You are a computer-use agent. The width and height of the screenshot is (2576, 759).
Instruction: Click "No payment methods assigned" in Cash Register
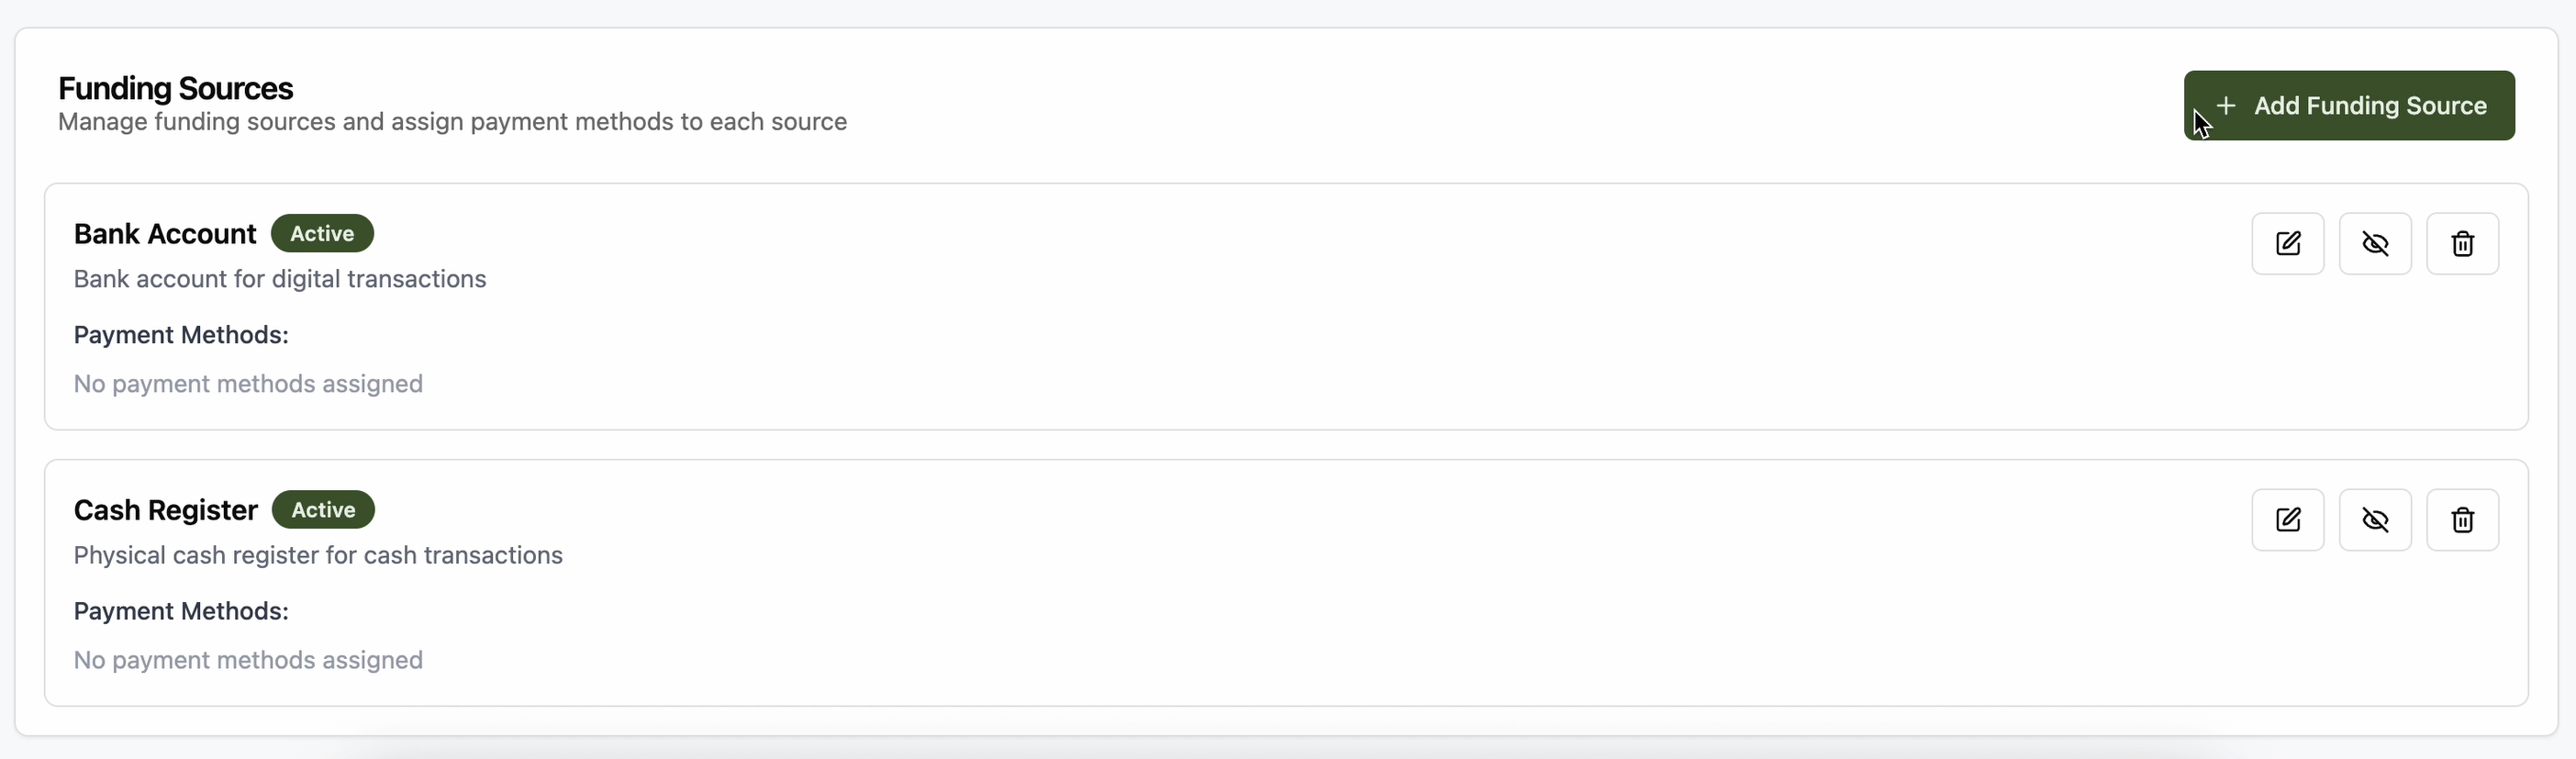pyautogui.click(x=248, y=659)
